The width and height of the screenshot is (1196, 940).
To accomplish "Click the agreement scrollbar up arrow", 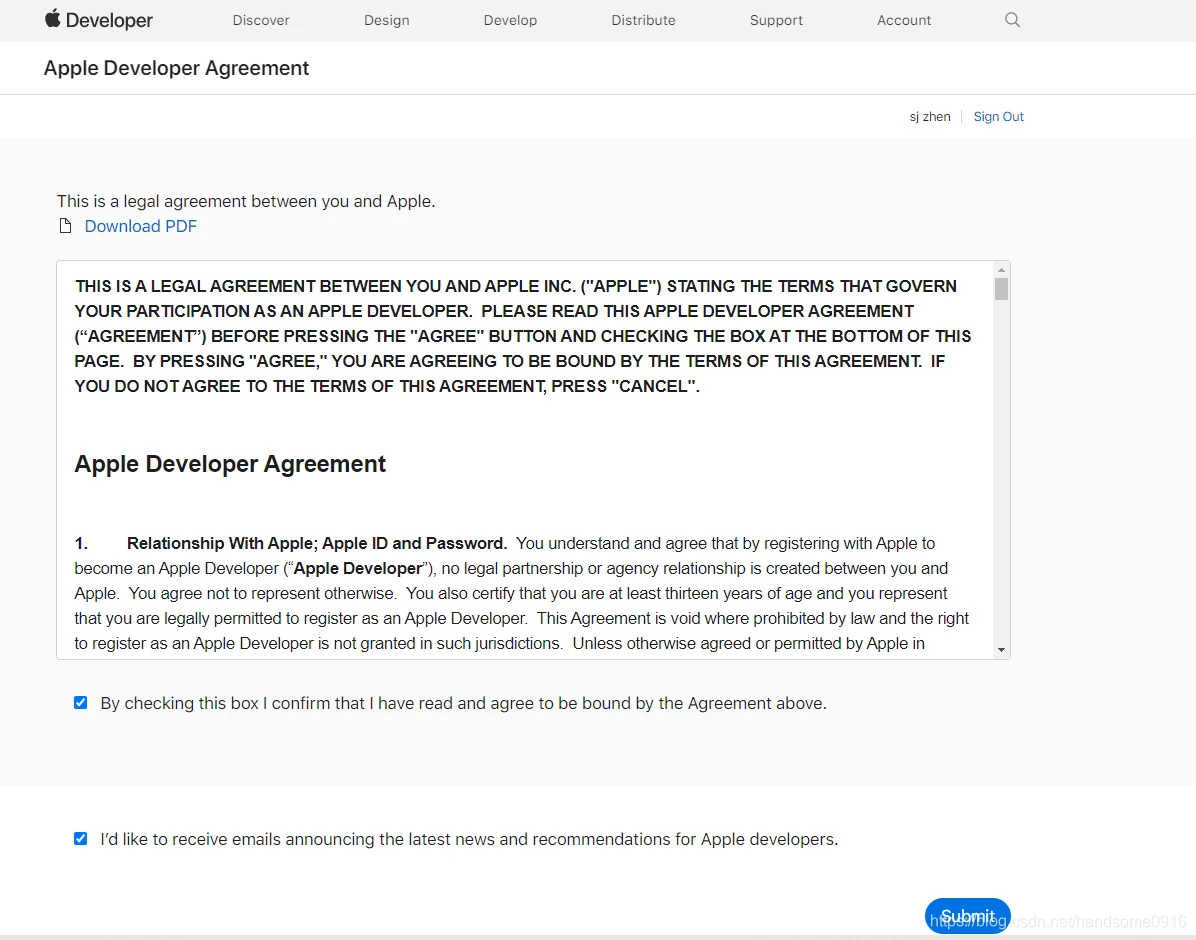I will click(x=1001, y=269).
